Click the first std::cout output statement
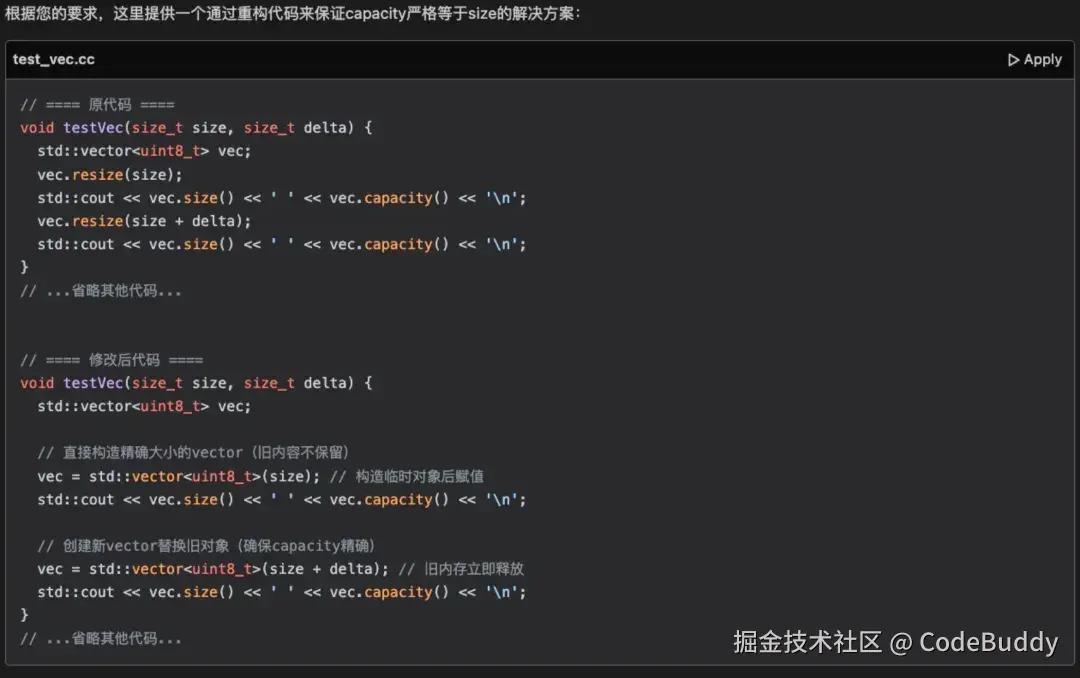1080x678 pixels. (280, 197)
